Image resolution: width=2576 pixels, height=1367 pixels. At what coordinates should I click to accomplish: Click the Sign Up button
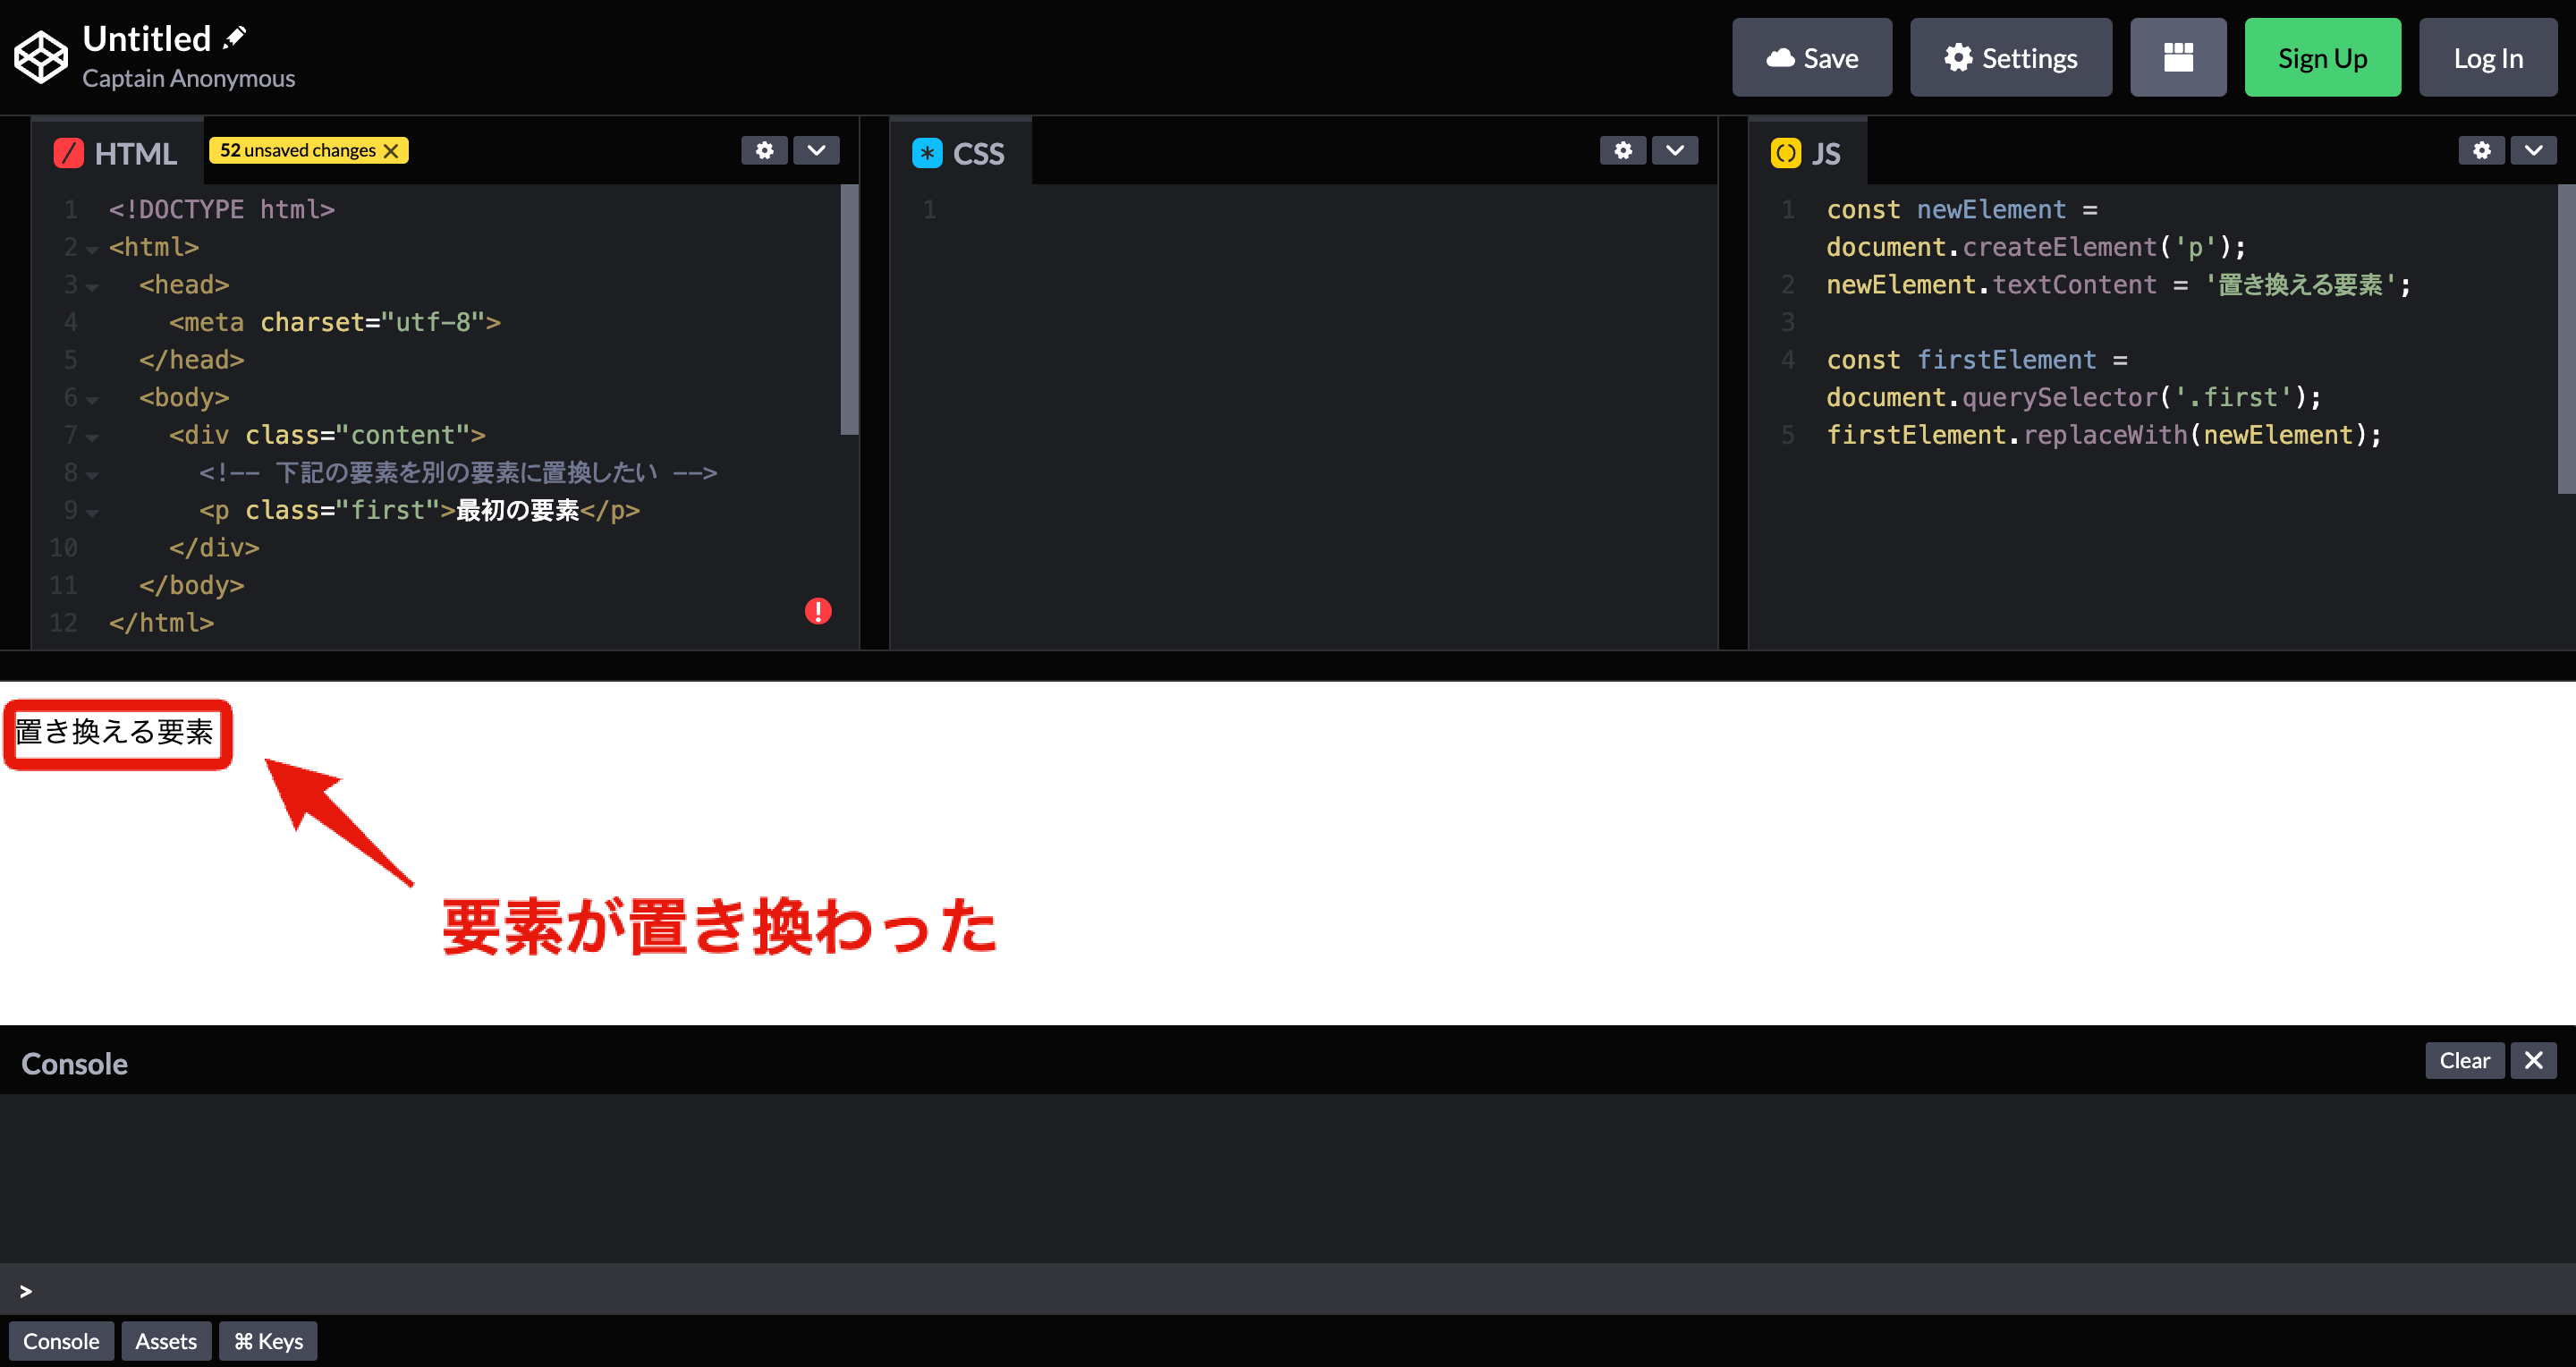click(x=2322, y=57)
